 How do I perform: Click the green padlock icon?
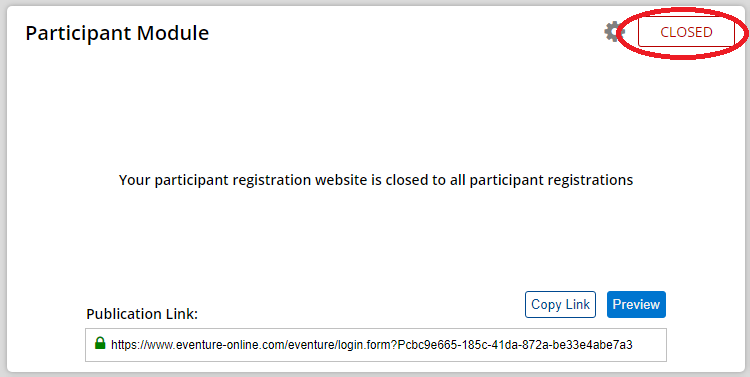coord(100,343)
